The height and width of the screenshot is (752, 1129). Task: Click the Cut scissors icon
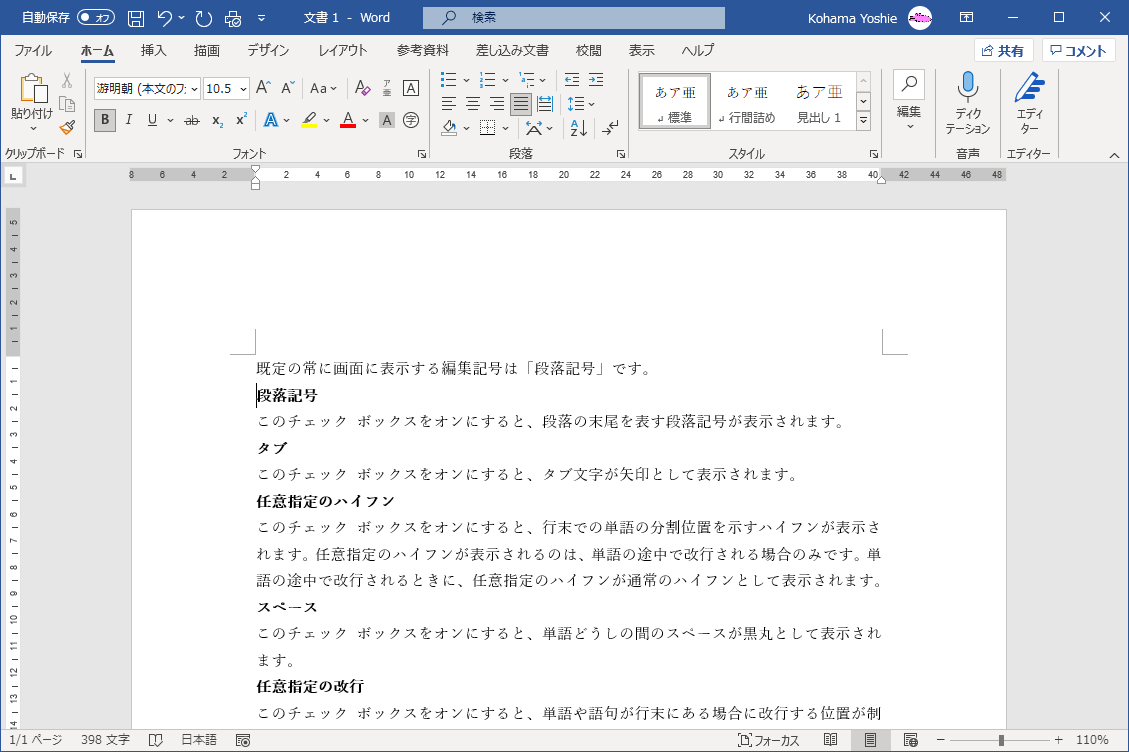67,80
